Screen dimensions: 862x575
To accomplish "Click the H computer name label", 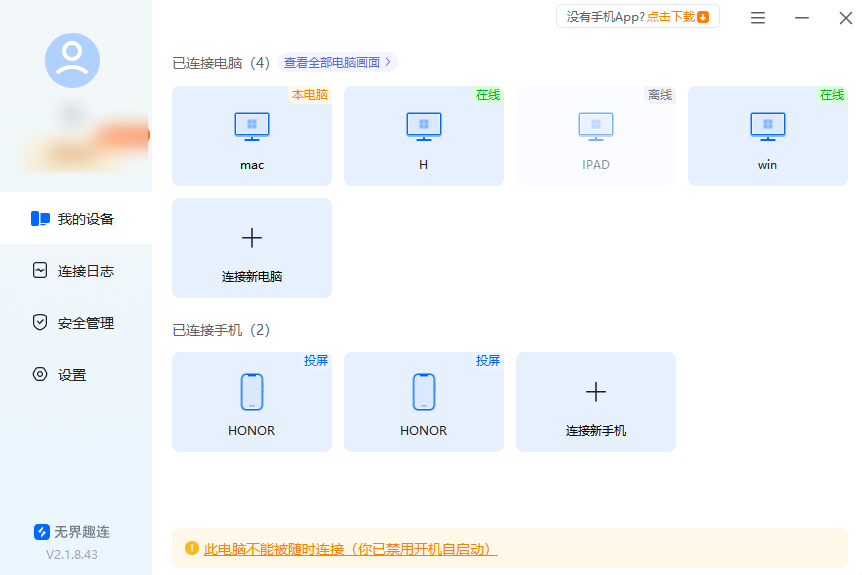I will [423, 164].
